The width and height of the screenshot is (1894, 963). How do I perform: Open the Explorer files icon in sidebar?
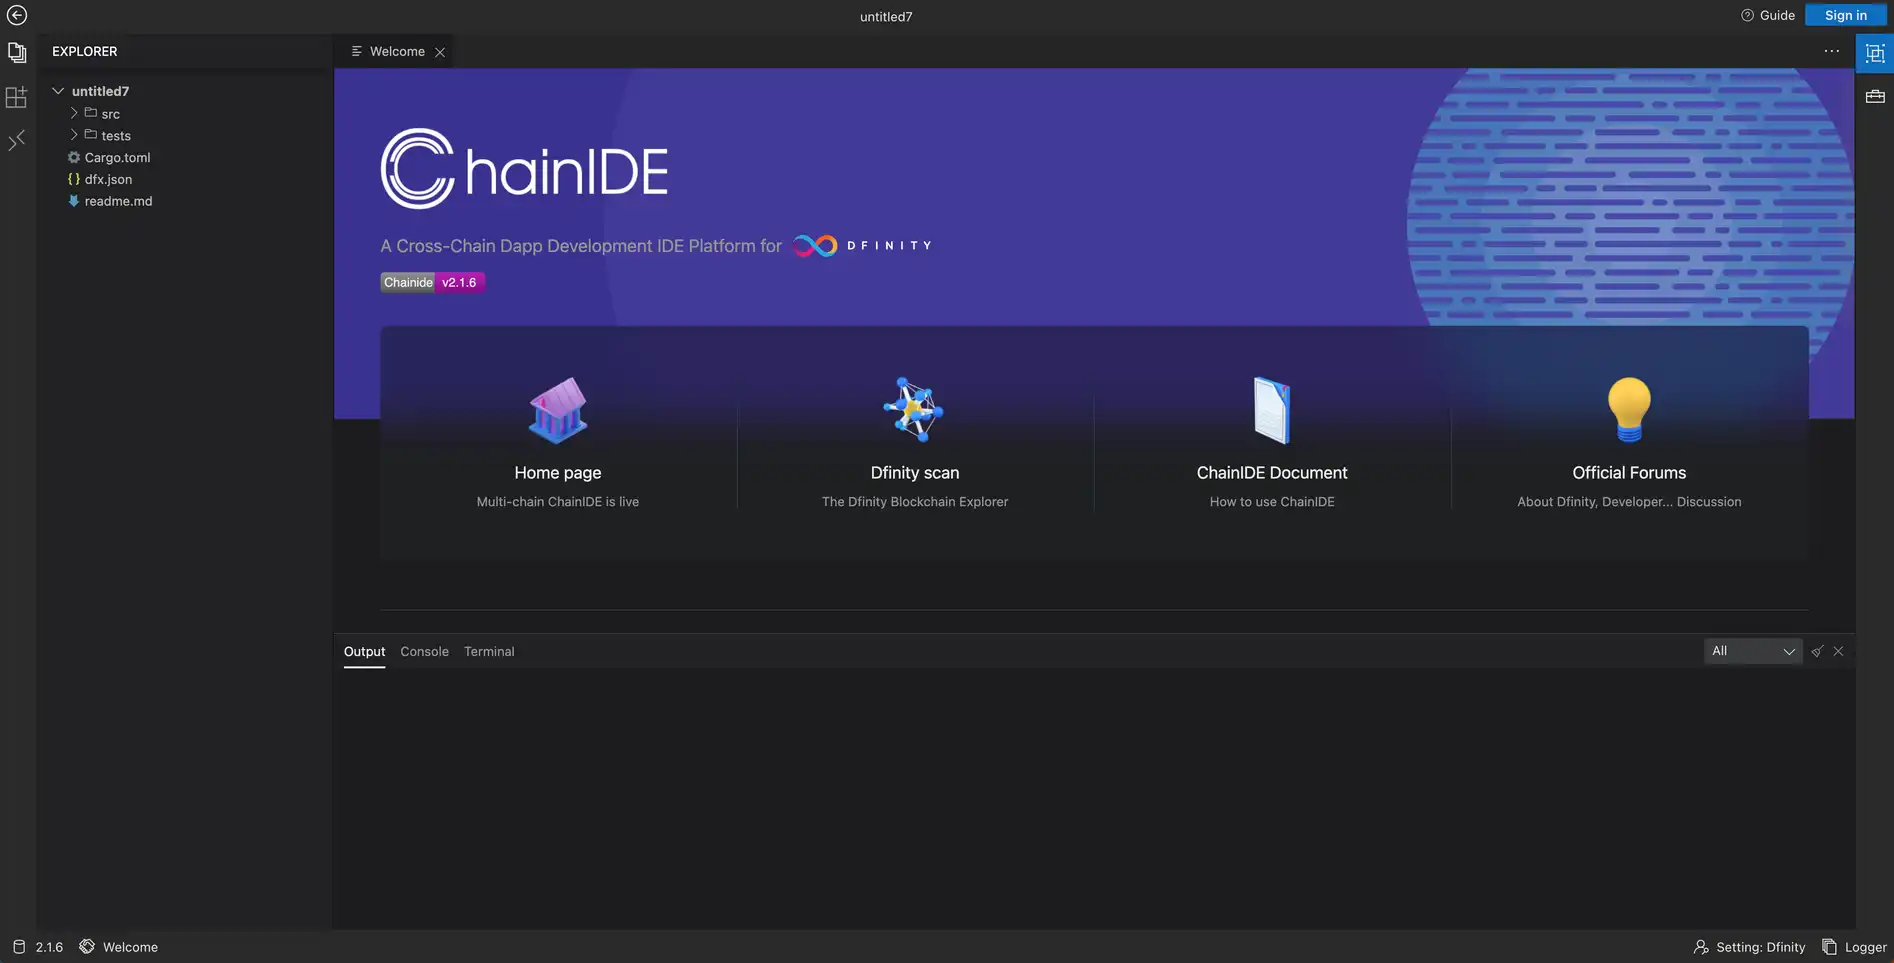(x=17, y=52)
